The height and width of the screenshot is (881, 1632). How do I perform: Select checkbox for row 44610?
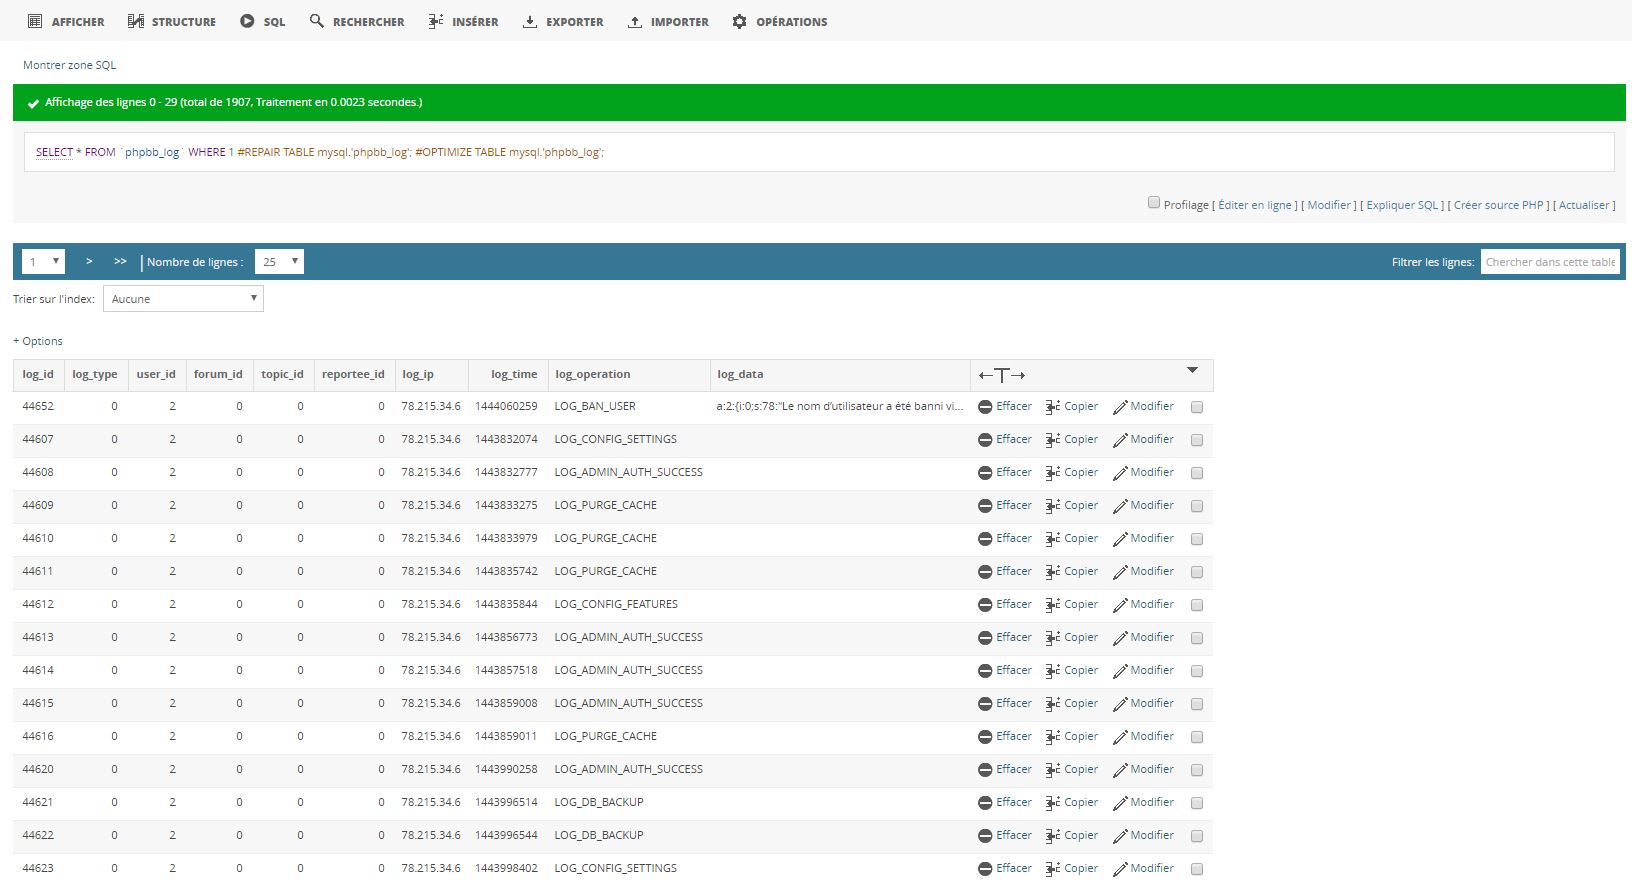pos(1197,539)
